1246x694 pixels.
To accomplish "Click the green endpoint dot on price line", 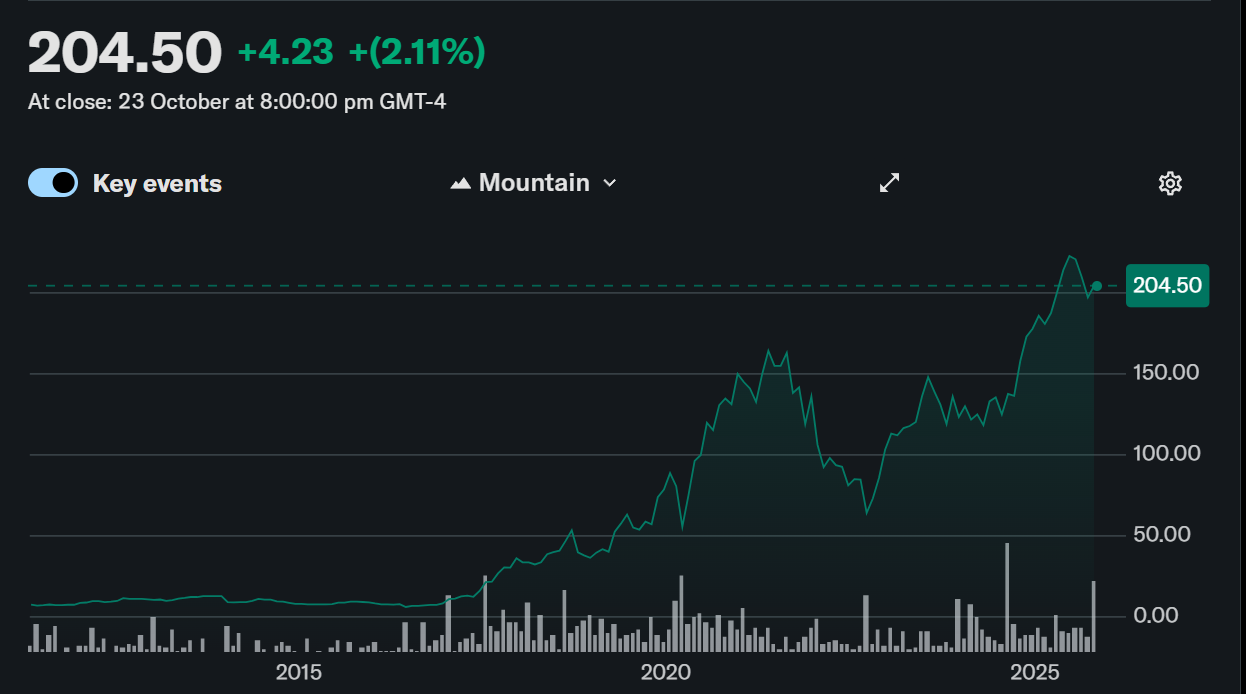I will coord(1097,286).
